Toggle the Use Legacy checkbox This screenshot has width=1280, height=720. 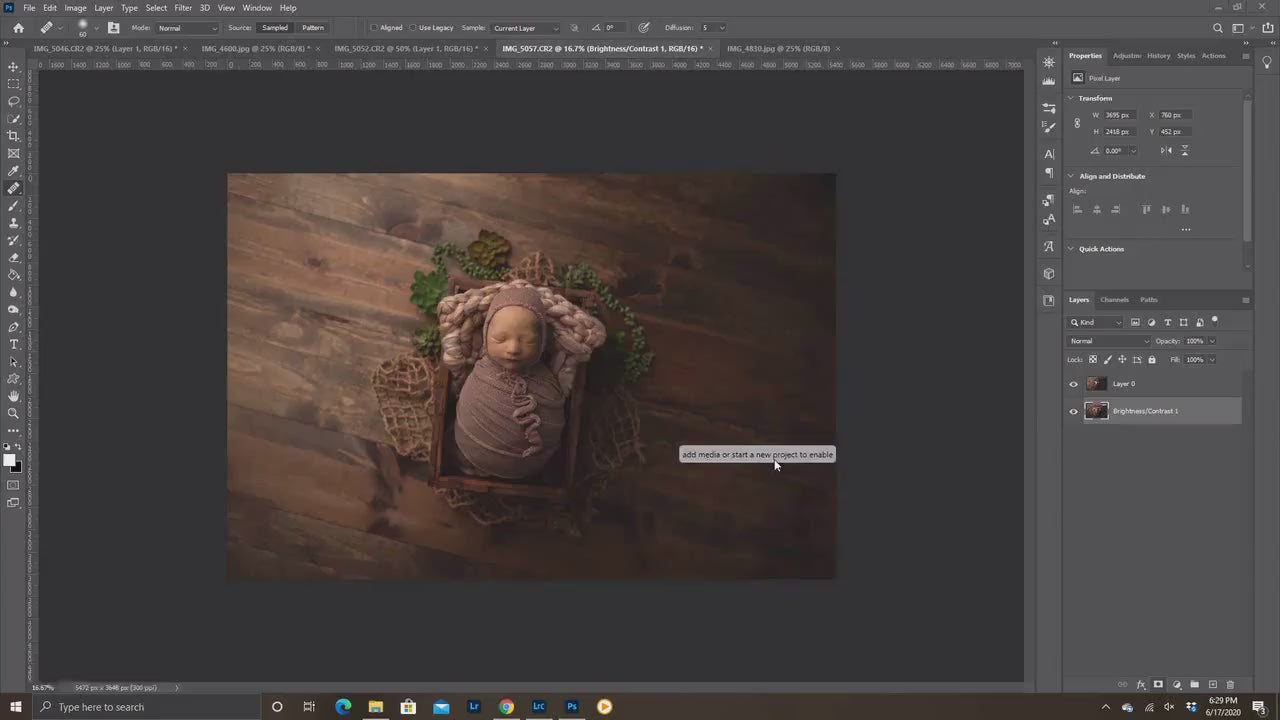(x=413, y=28)
